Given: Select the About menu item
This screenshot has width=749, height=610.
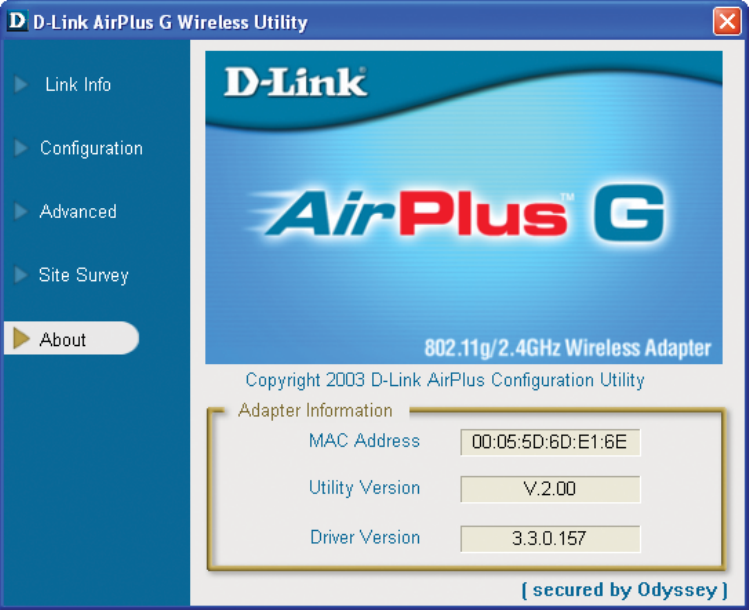Looking at the screenshot, I should click(x=71, y=338).
